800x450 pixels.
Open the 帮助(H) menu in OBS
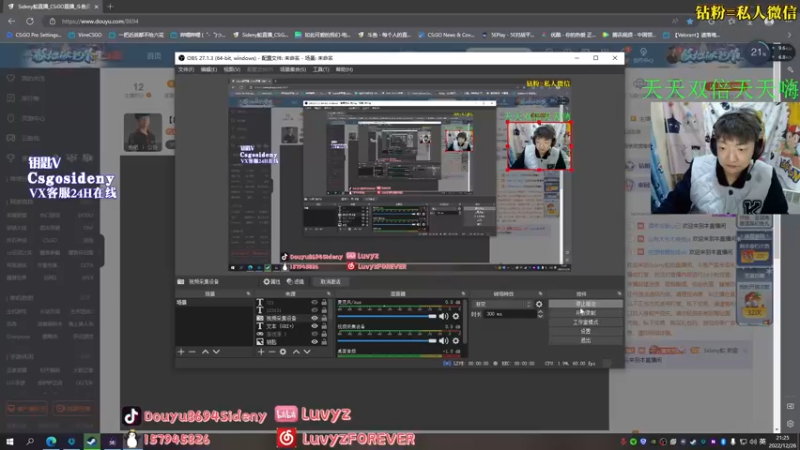click(344, 69)
